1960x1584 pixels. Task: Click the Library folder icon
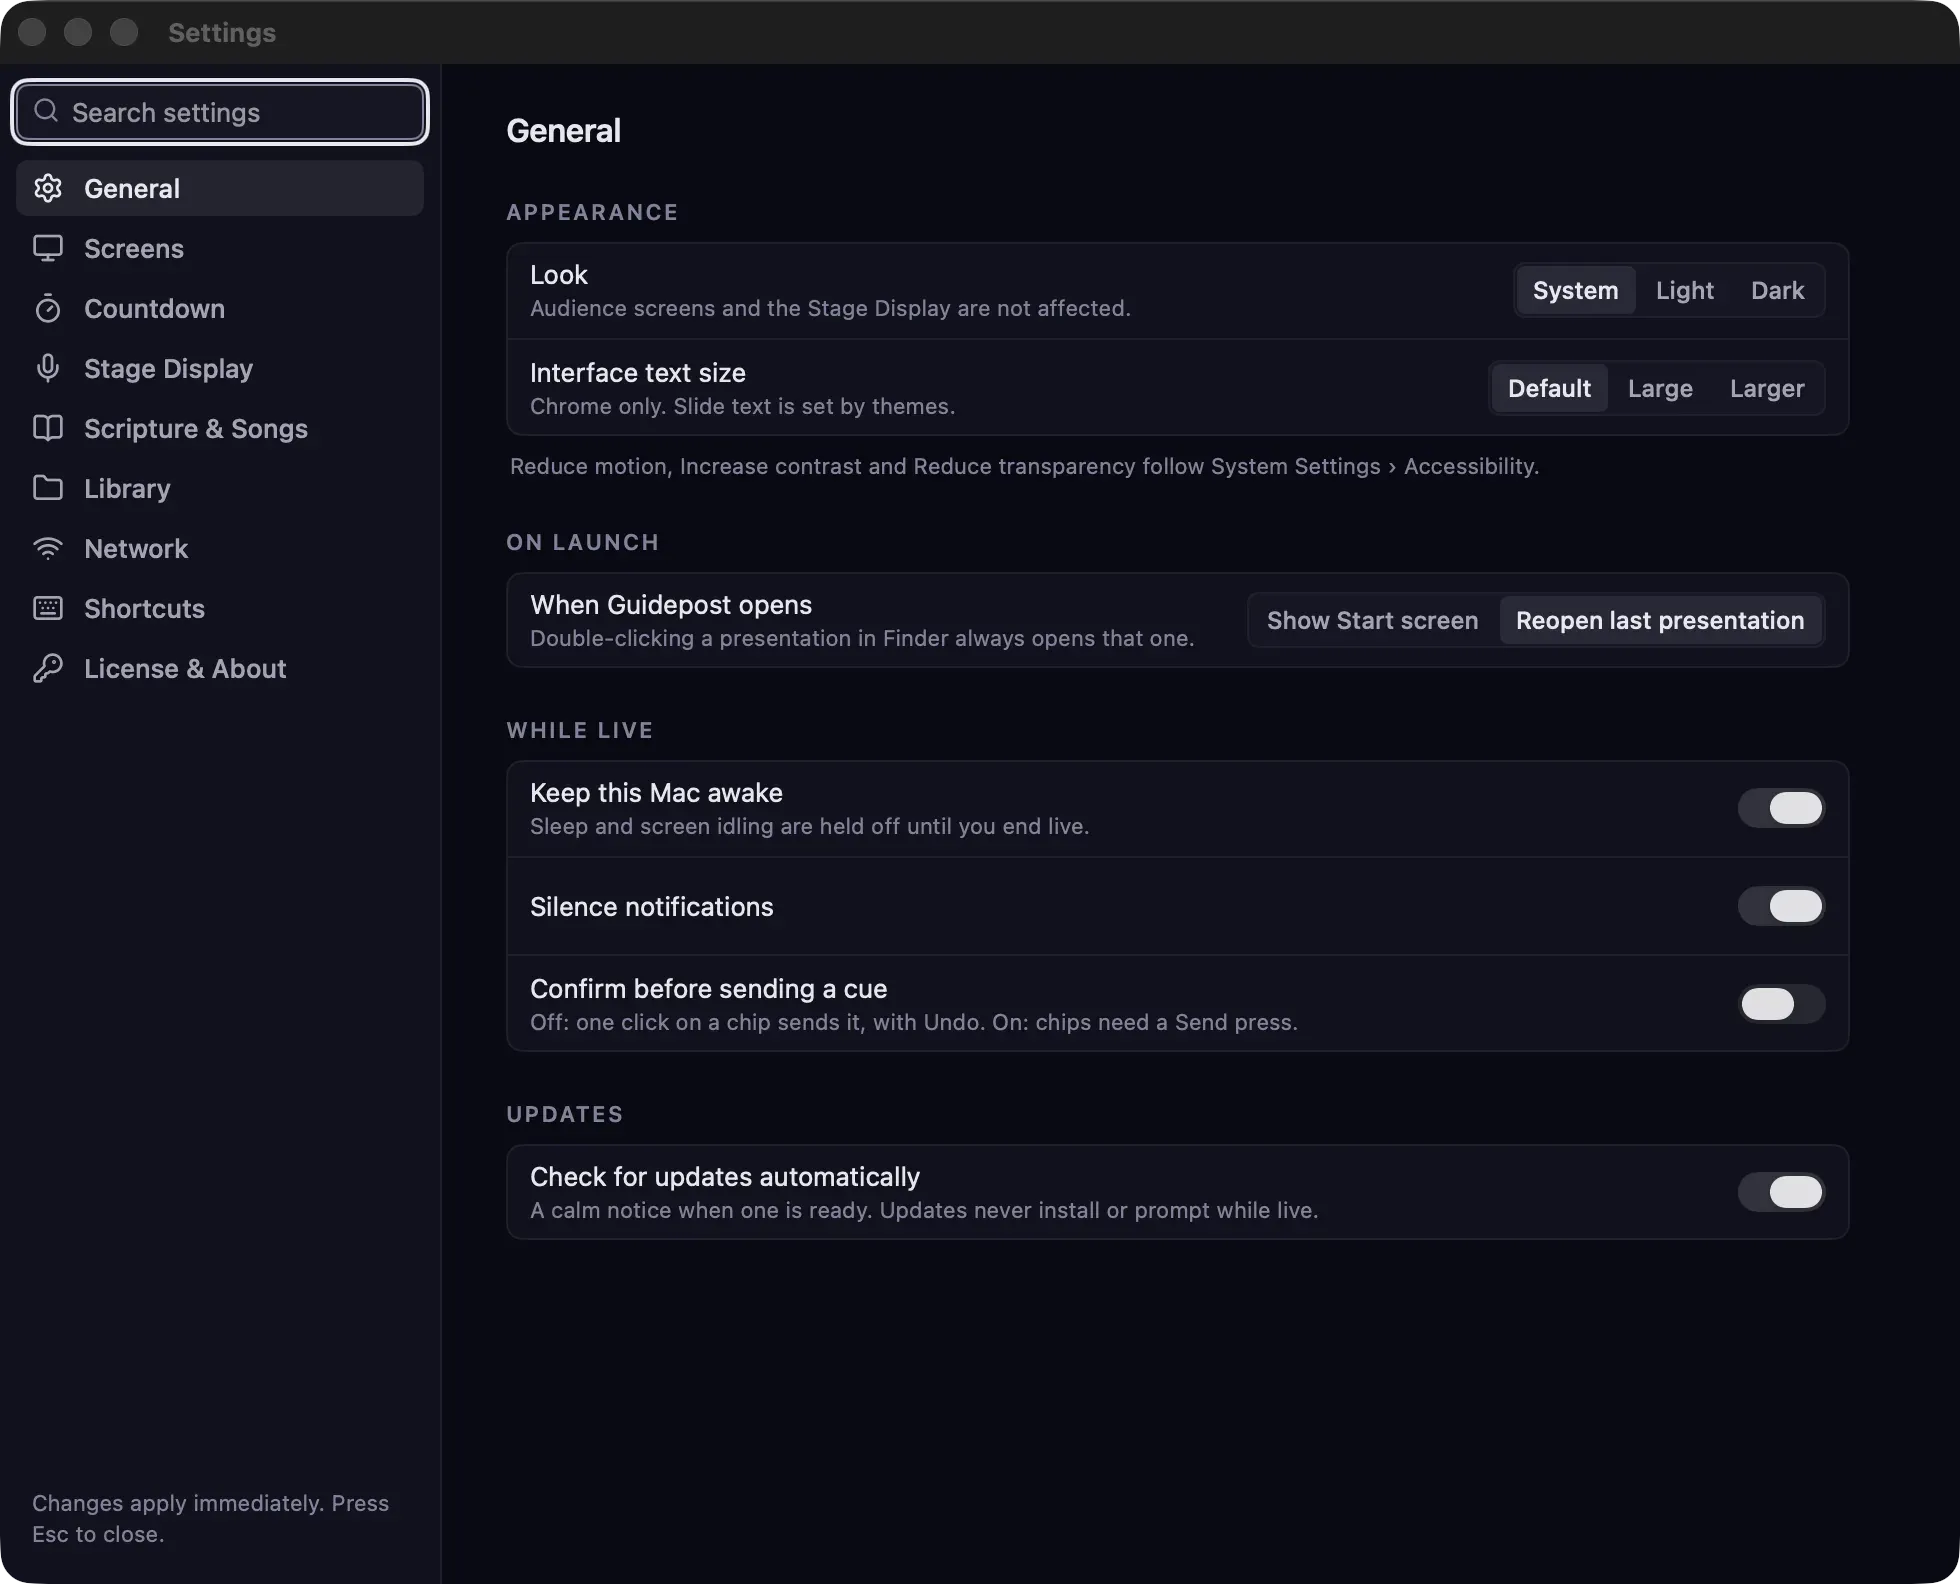(x=48, y=488)
